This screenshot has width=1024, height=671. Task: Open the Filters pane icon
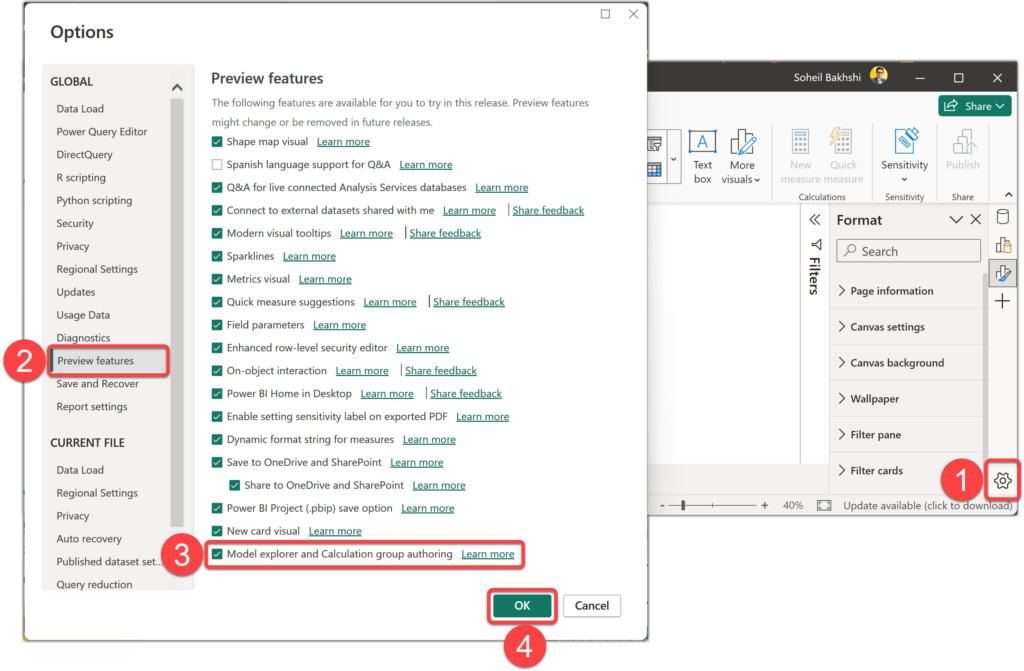815,245
